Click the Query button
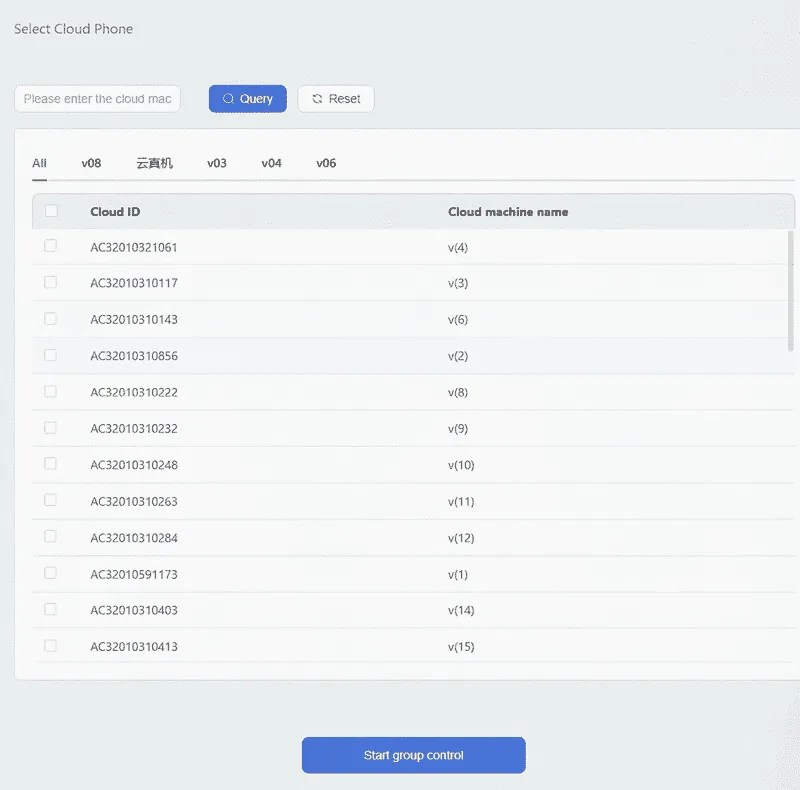800x790 pixels. point(247,99)
